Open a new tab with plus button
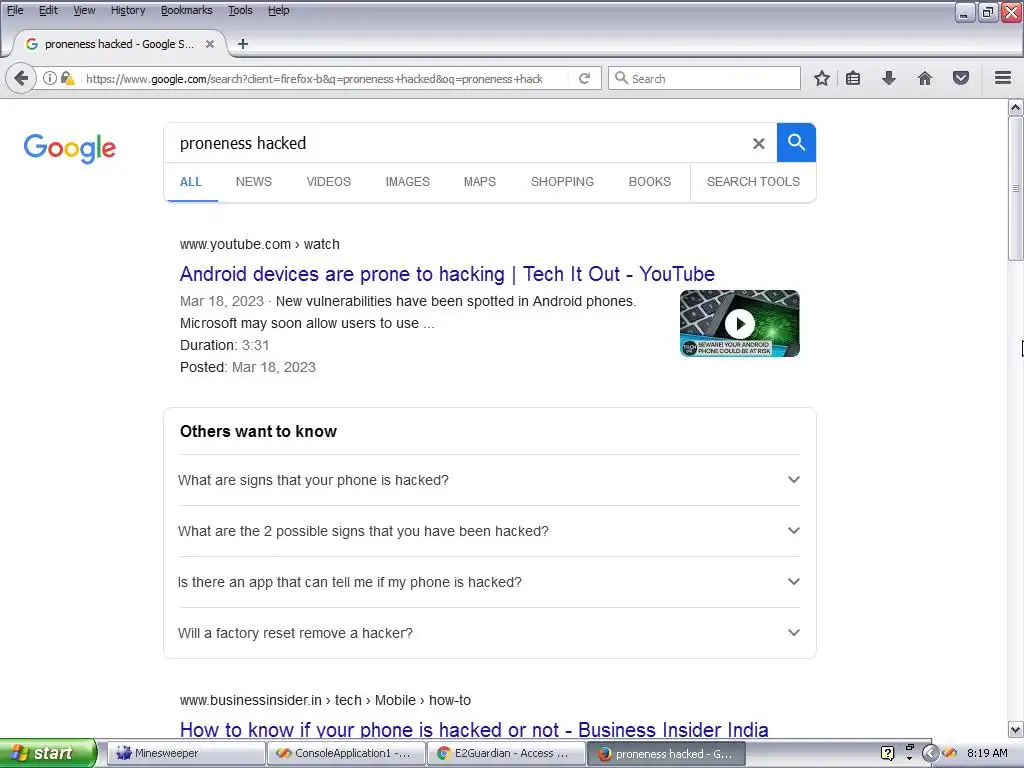This screenshot has width=1024, height=768. (243, 44)
